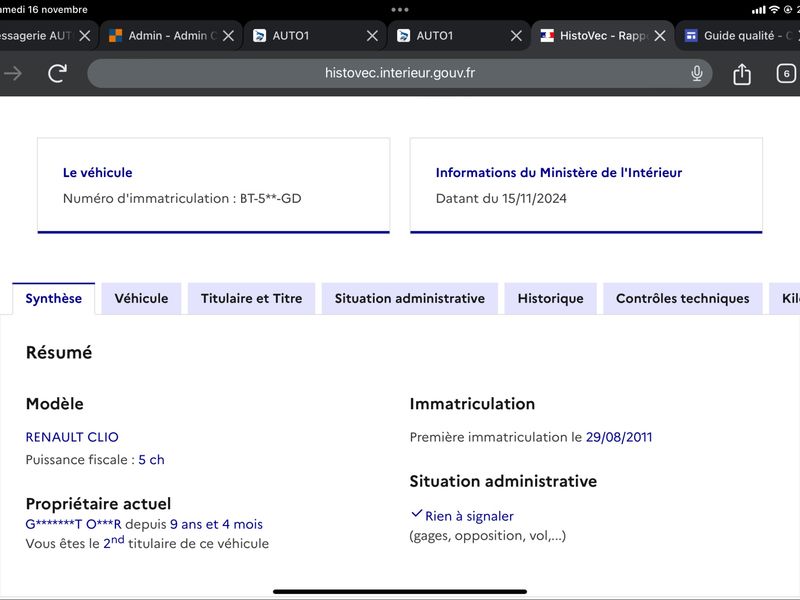Close the HistoVec - Rapport tab
Viewport: 800px width, 600px height.
tap(660, 36)
